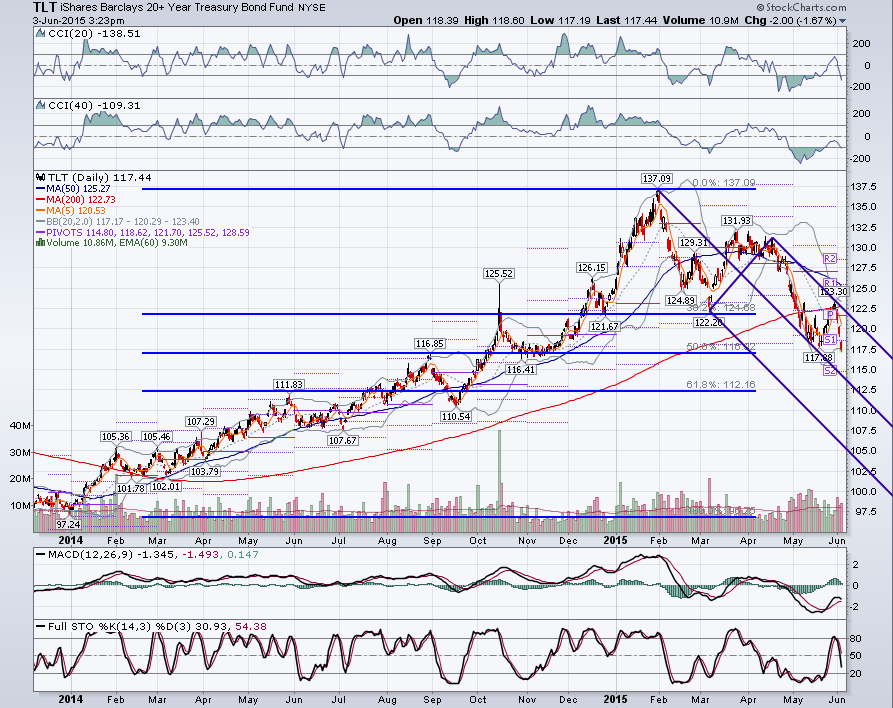The image size is (893, 708).
Task: Click the MA(50) blue legend line
Action: pos(40,189)
